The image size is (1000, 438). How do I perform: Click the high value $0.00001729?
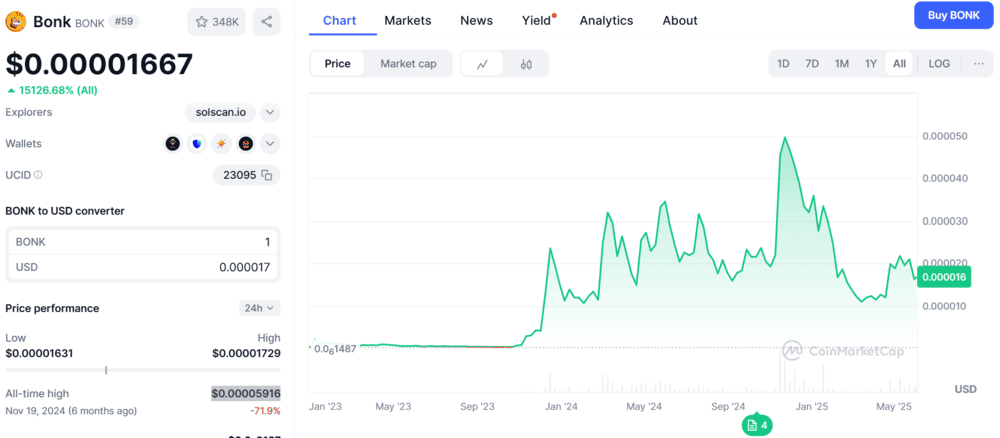(246, 353)
